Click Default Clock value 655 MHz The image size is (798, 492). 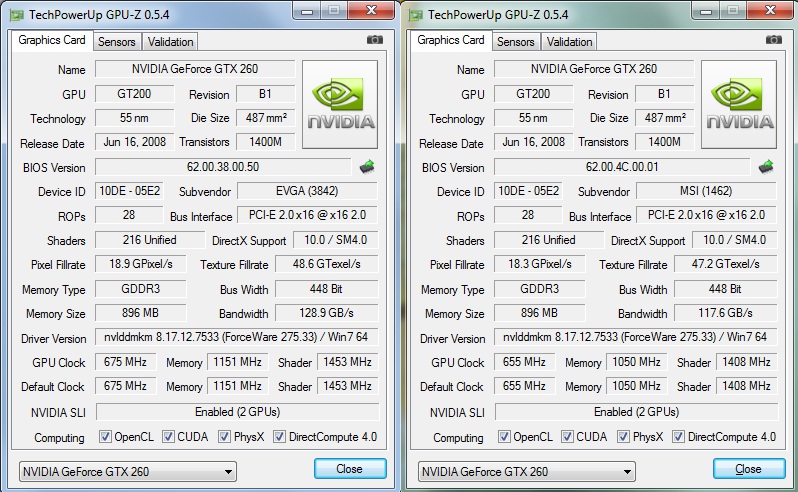pyautogui.click(x=524, y=386)
